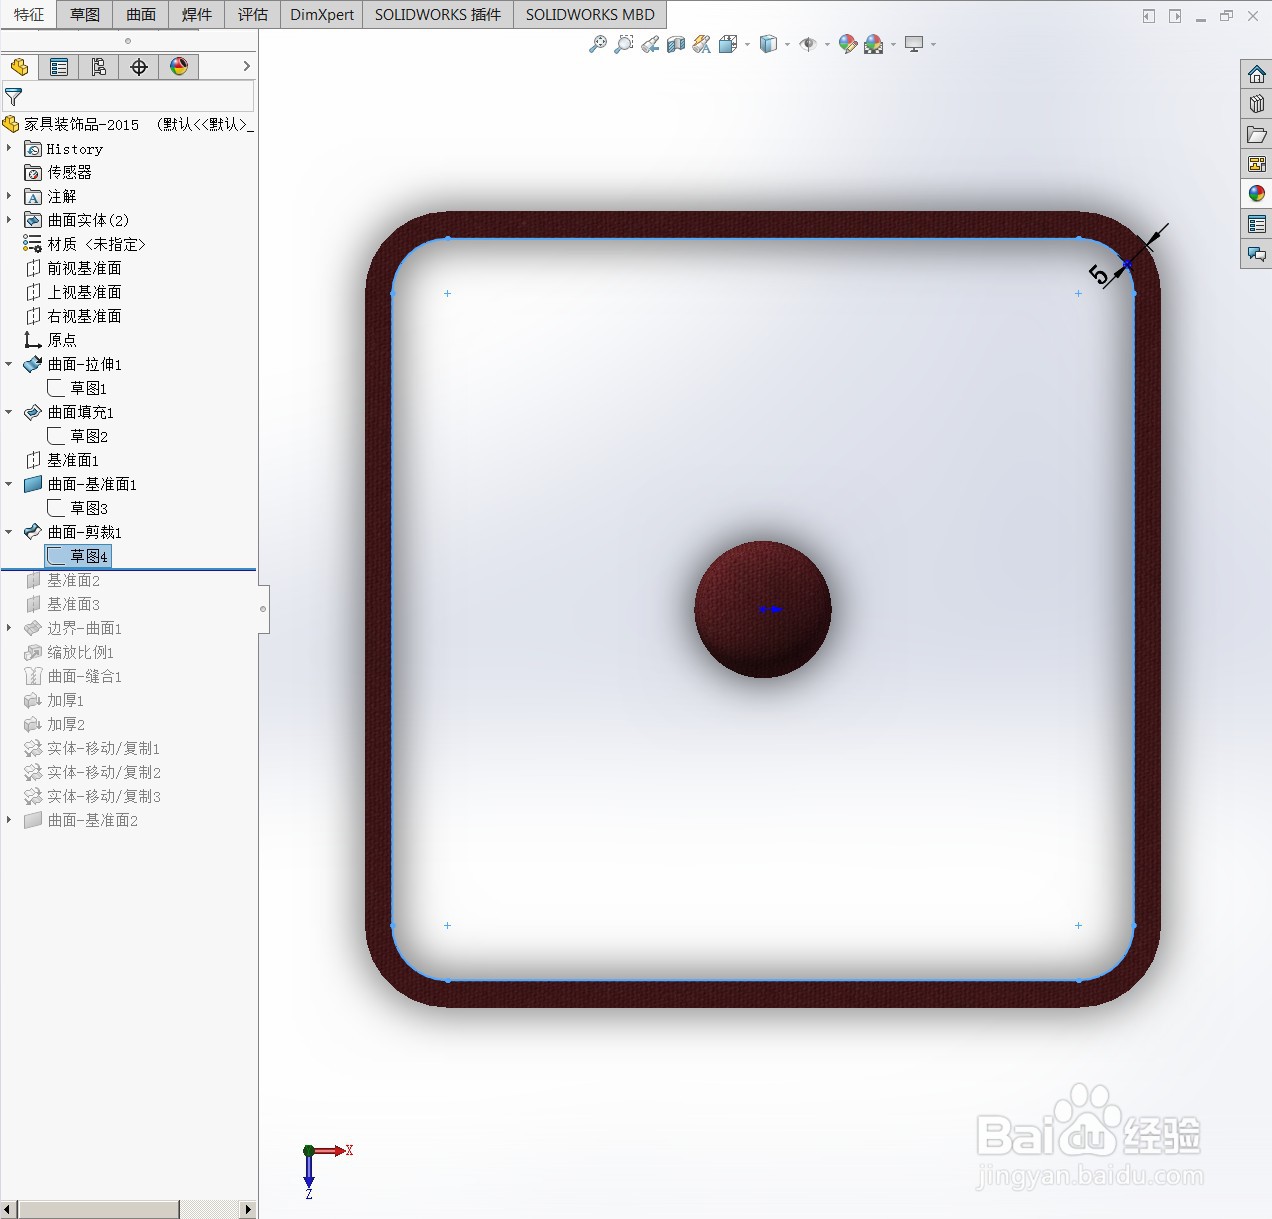
Task: Expand the 曲面实体(2) folder
Action: (9, 220)
